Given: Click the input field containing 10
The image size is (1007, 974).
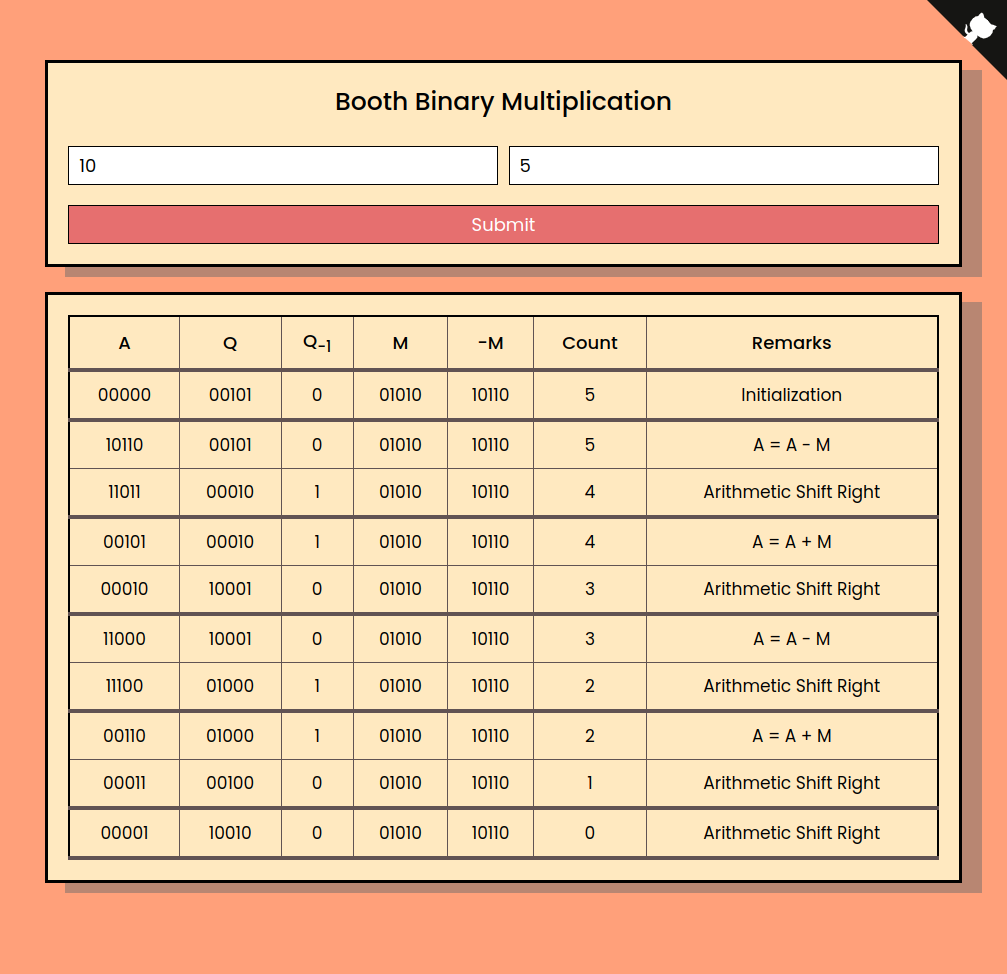Looking at the screenshot, I should point(282,165).
